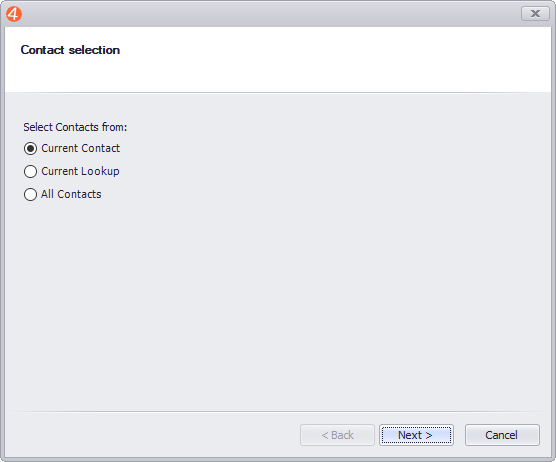
Task: Click the orange 4 application icon
Action: point(14,14)
